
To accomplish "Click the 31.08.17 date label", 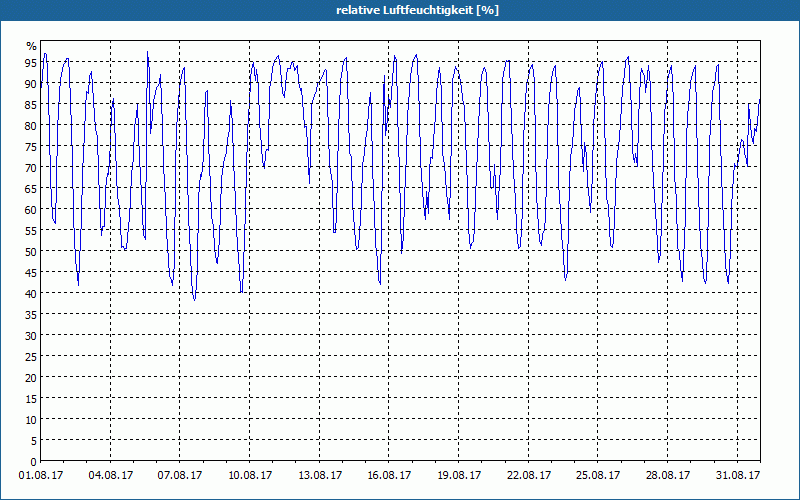I will (x=738, y=476).
